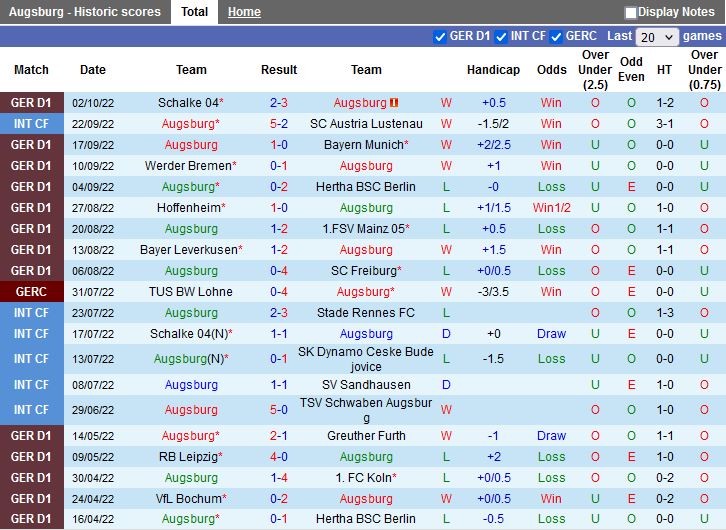Click SC Freiburg team name
Image resolution: width=726 pixels, height=530 pixels.
click(x=366, y=271)
